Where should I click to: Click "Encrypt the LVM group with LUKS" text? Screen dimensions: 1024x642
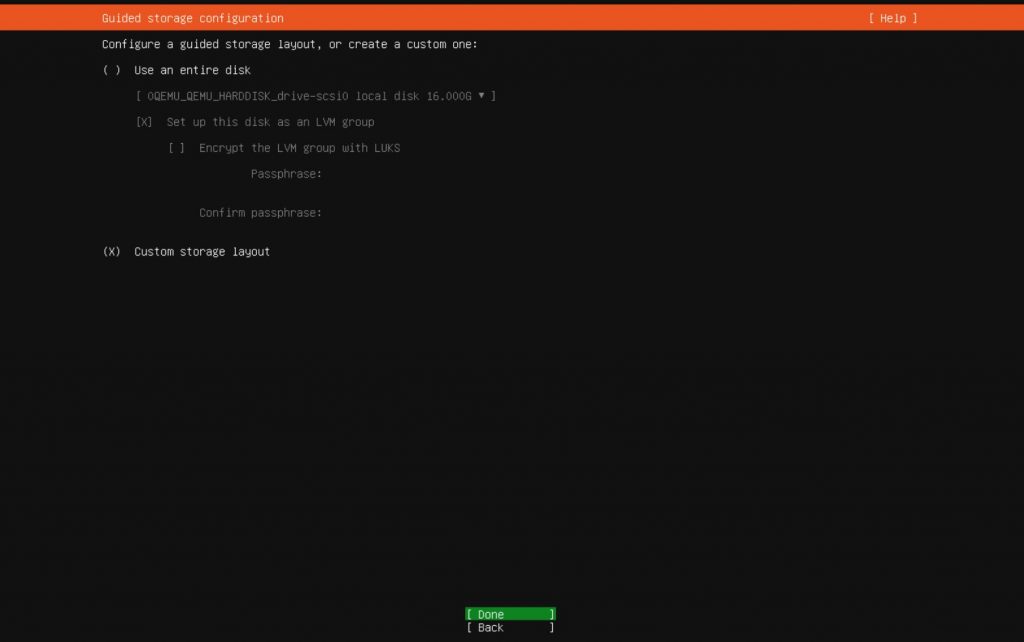coord(300,148)
